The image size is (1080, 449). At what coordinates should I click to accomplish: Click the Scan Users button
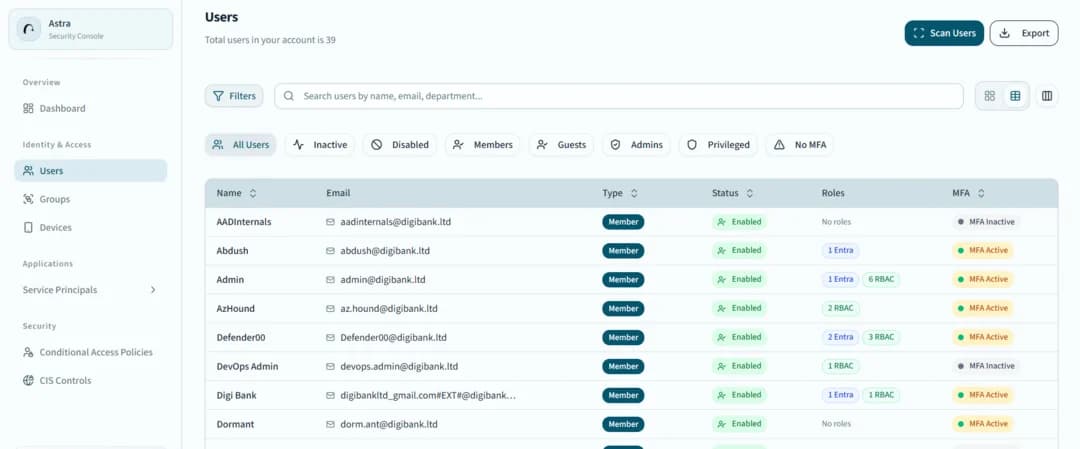(x=944, y=33)
